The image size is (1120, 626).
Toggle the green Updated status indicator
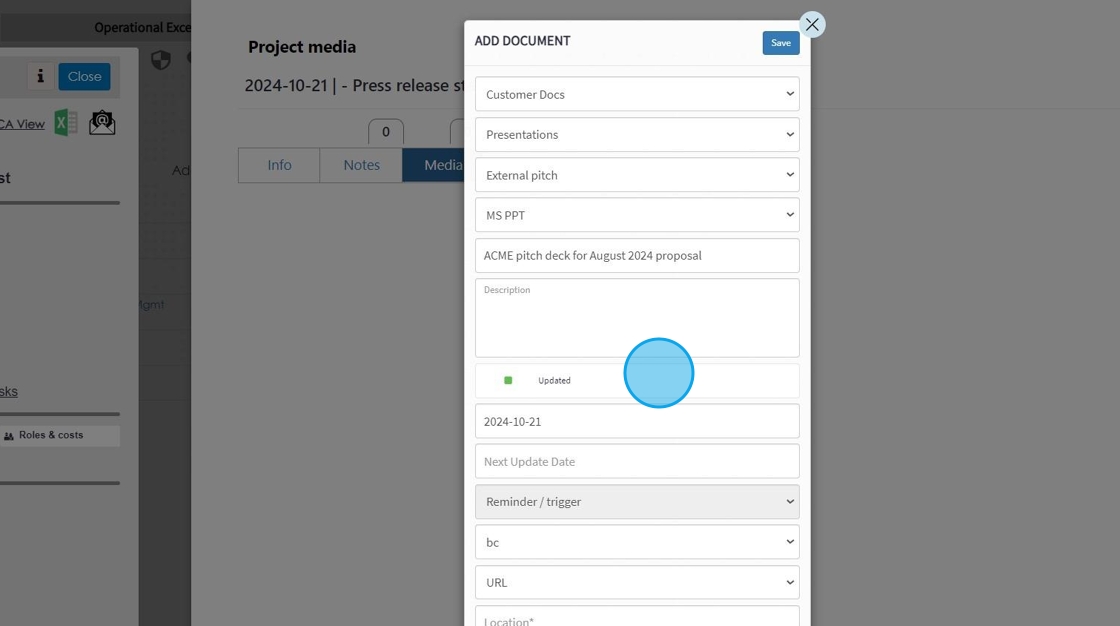(x=508, y=380)
